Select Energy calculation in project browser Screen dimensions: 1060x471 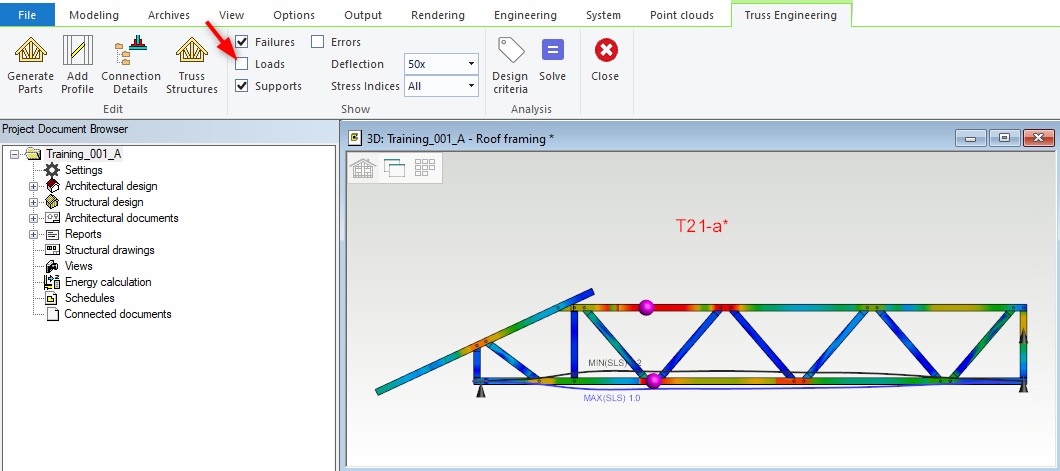coord(108,282)
